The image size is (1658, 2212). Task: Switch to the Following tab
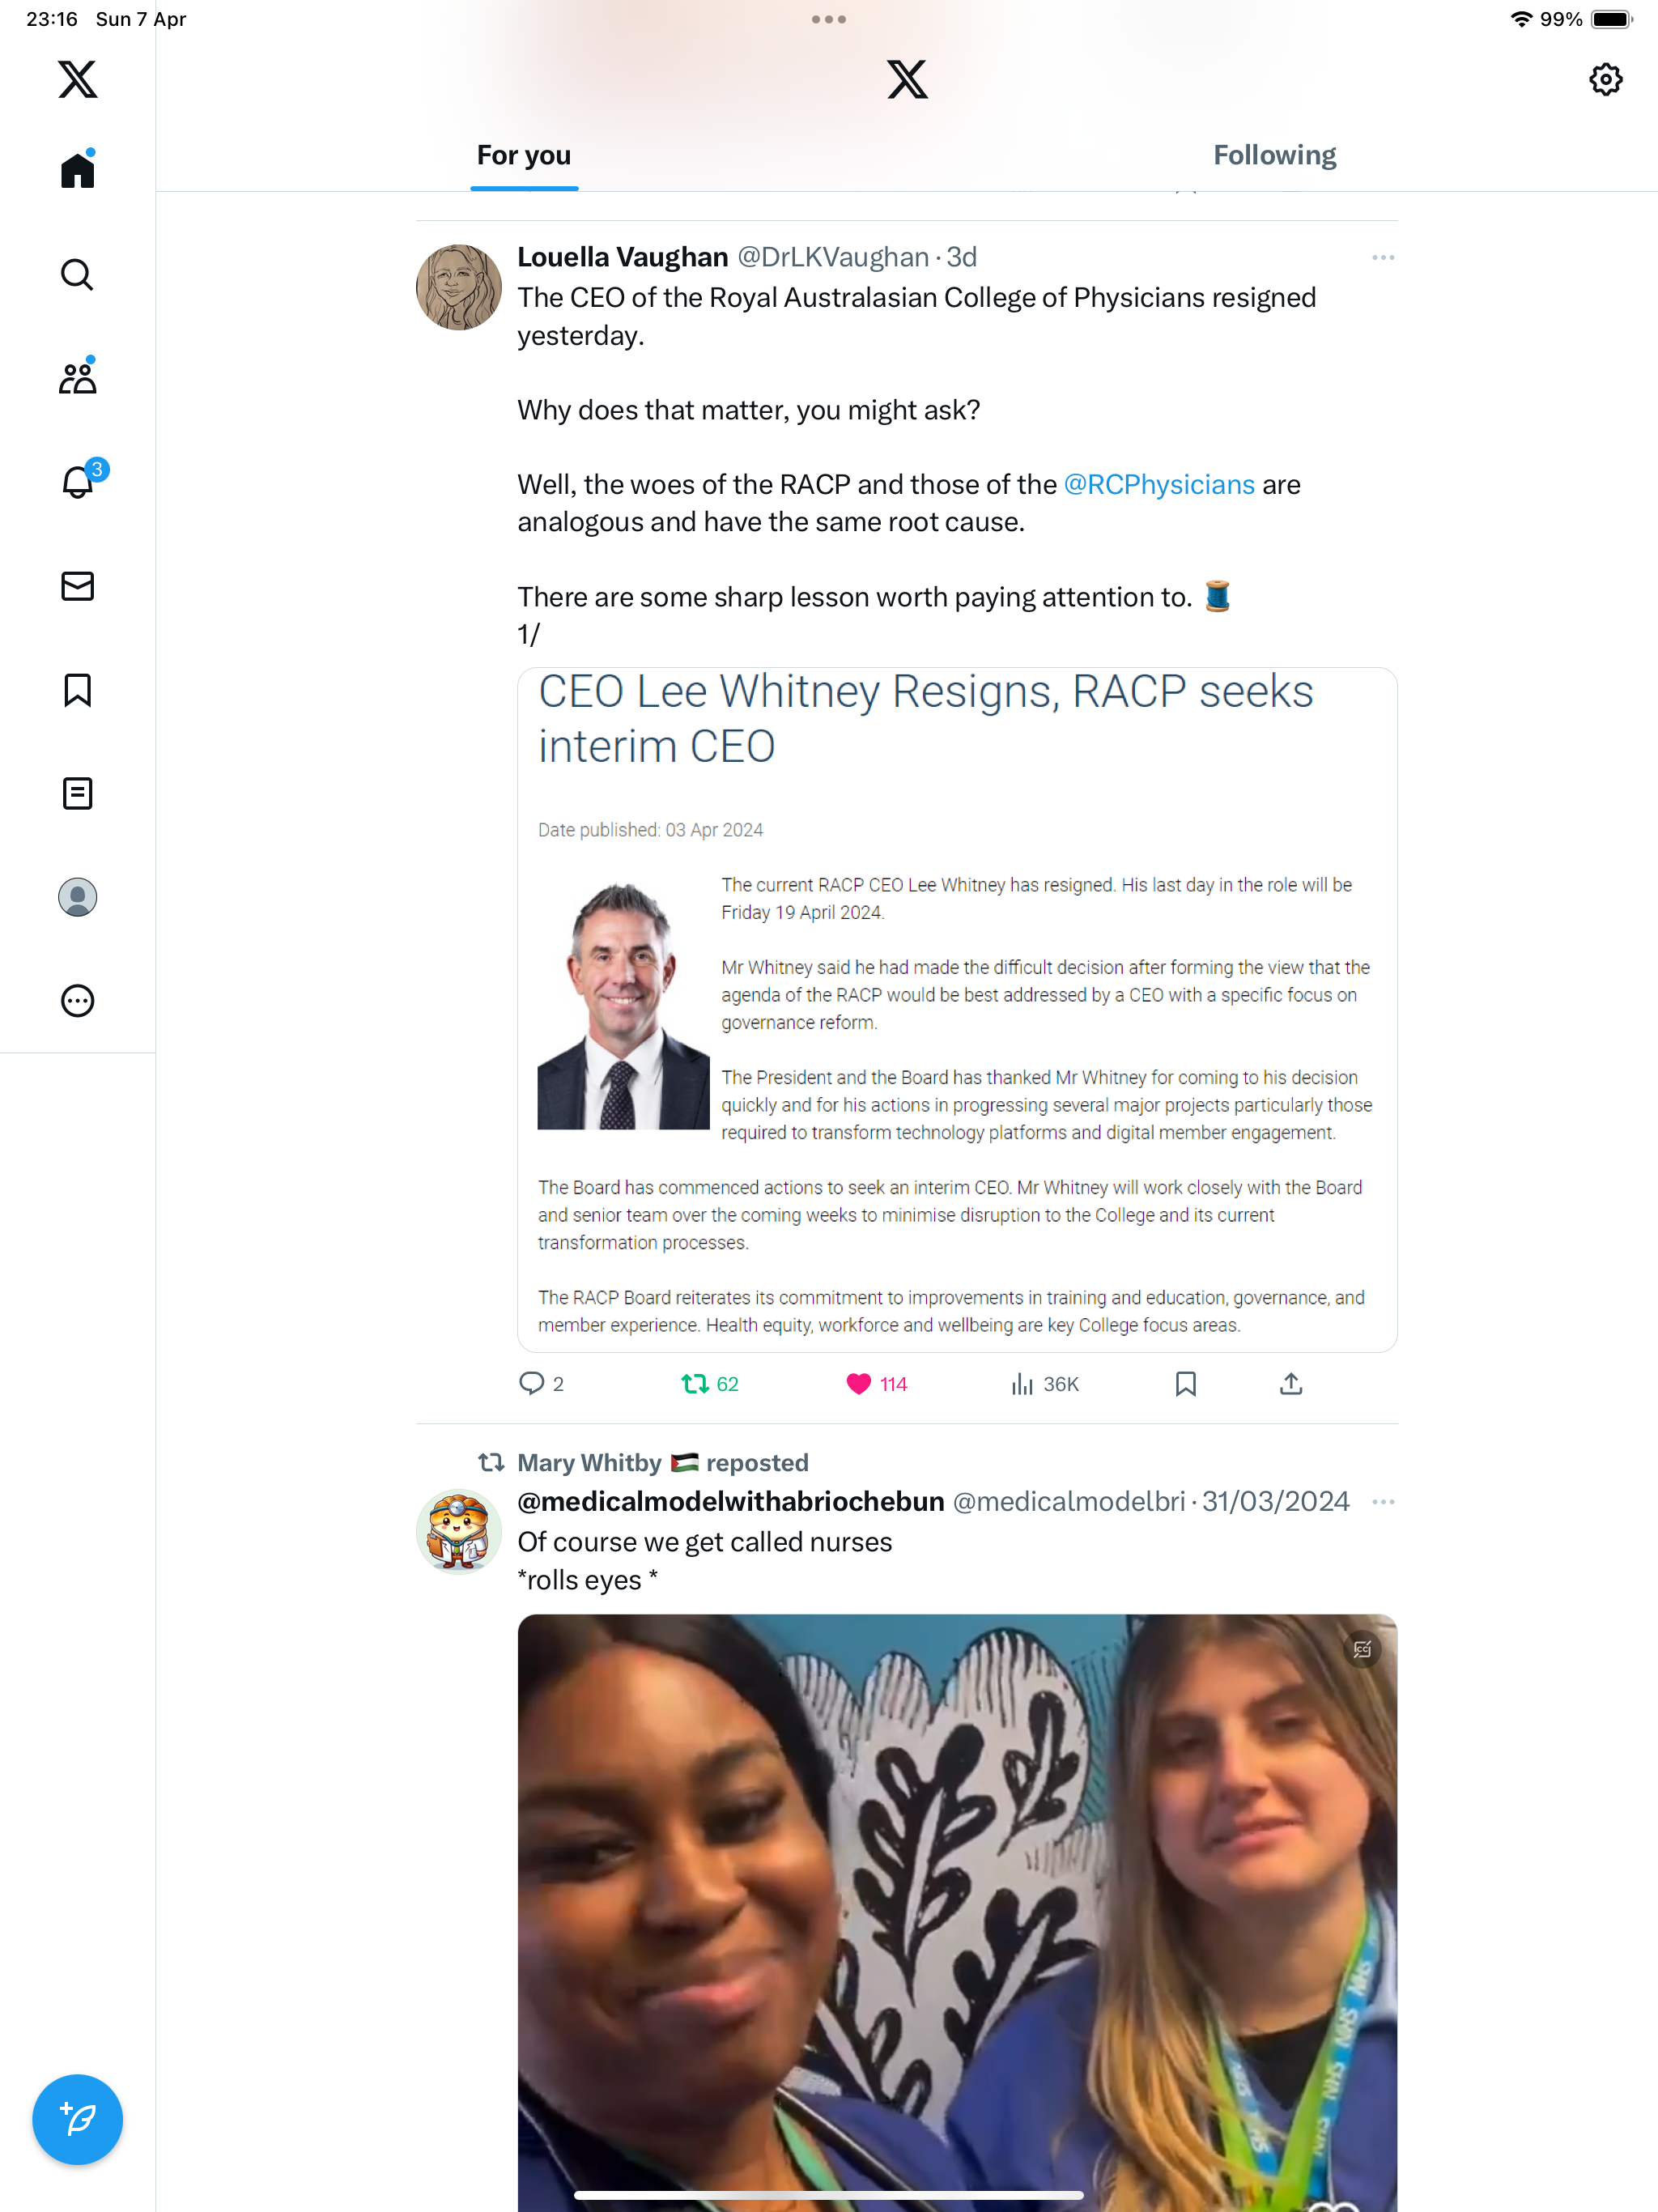1275,155
